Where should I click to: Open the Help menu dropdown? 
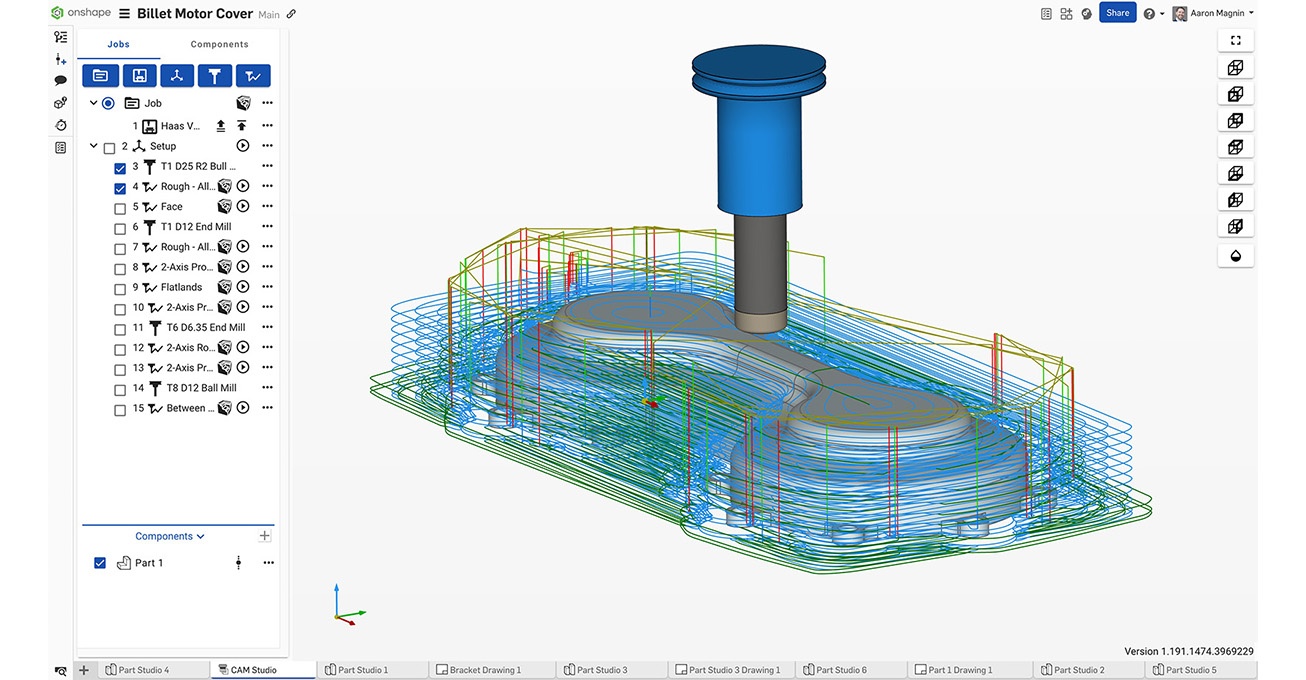point(1153,14)
